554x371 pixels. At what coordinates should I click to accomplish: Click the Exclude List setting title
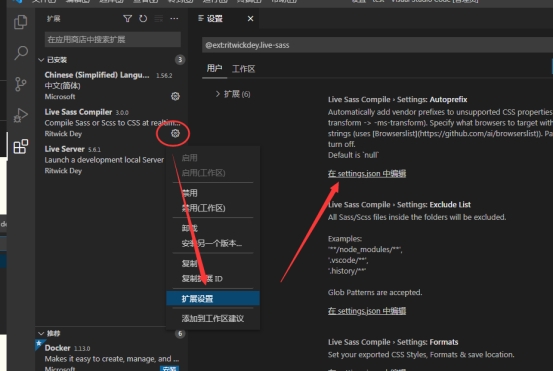[x=399, y=205]
